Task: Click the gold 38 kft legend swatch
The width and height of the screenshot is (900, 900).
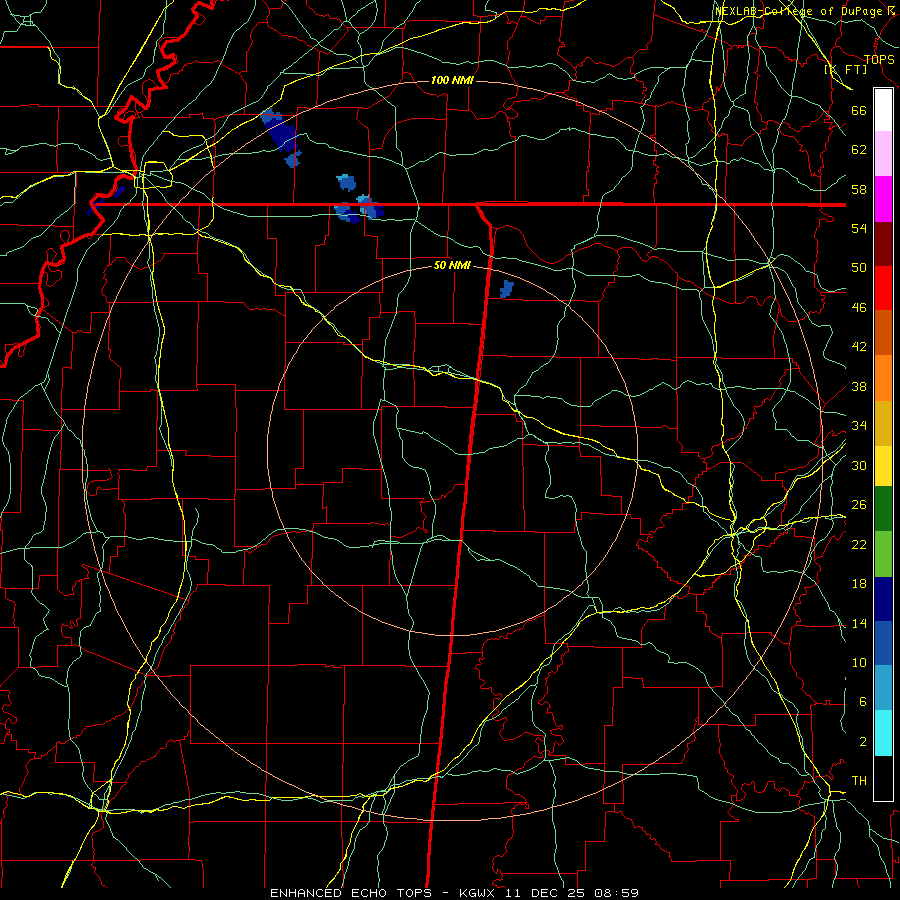Action: click(x=883, y=423)
